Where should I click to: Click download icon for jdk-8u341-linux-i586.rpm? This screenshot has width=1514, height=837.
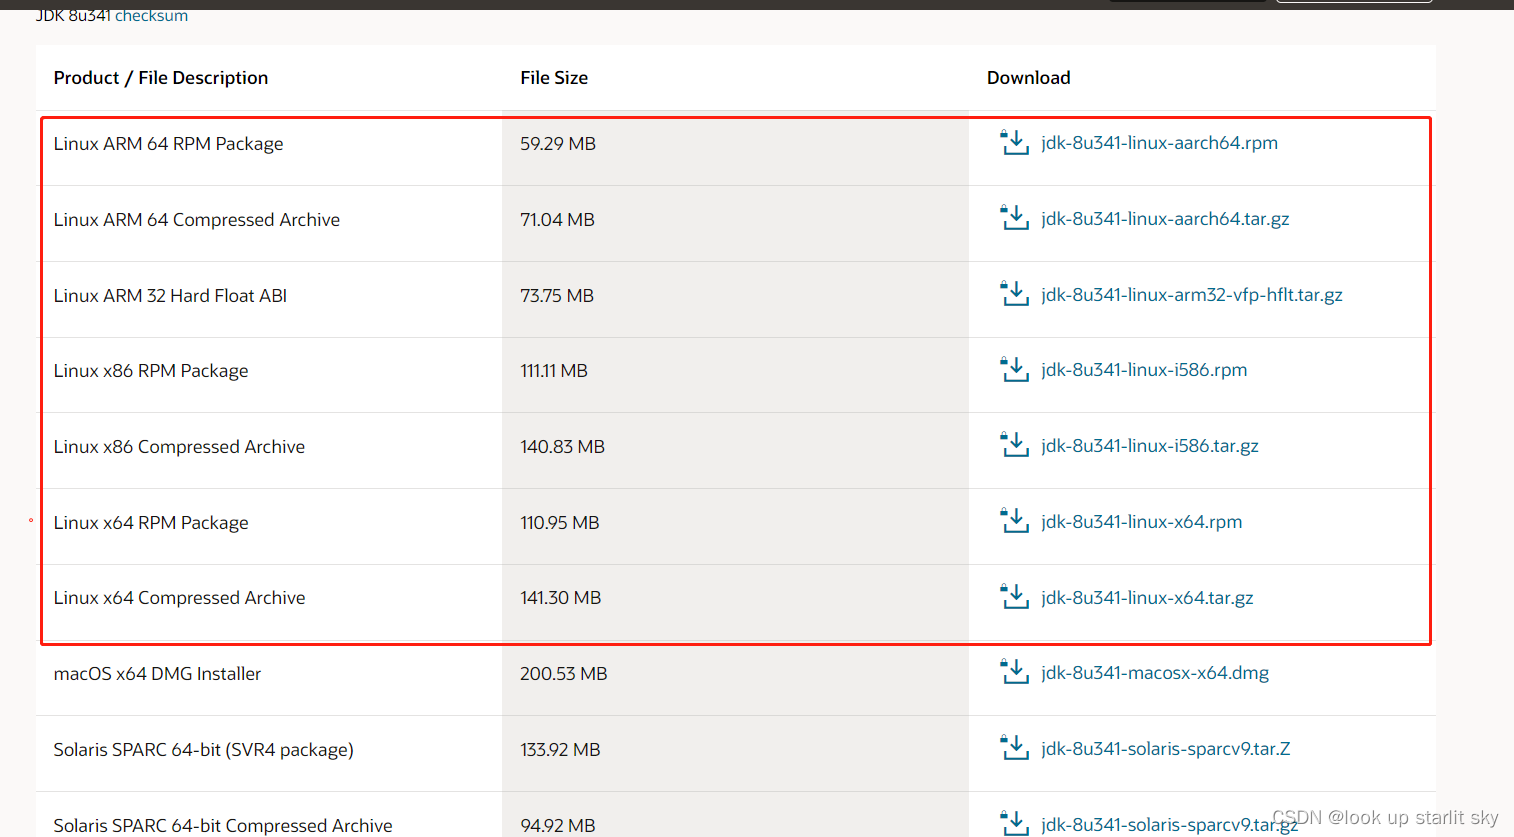click(1014, 370)
